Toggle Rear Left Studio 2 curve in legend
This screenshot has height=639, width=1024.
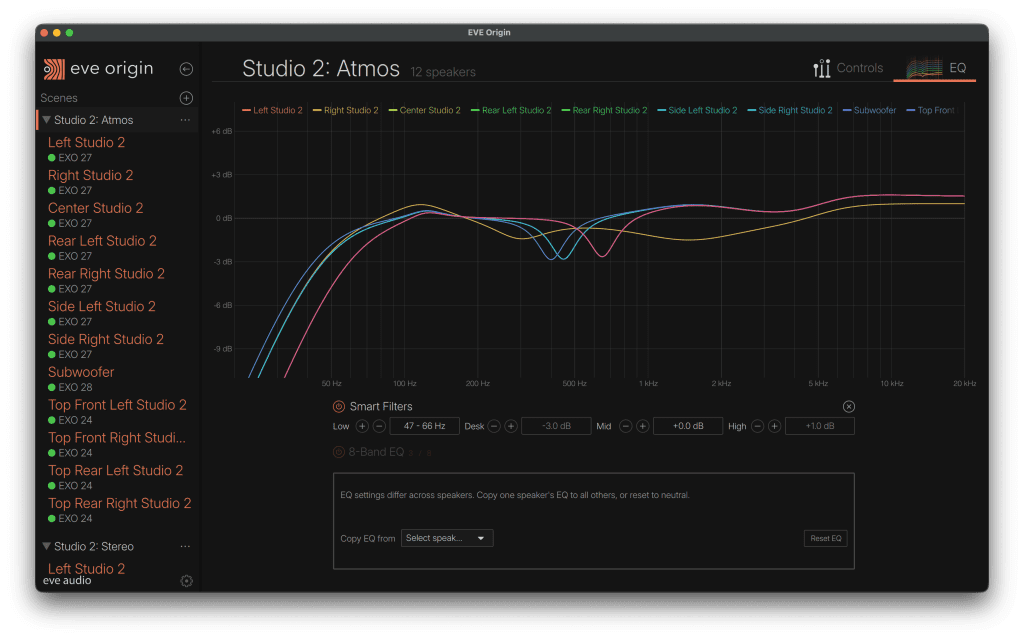[x=511, y=110]
